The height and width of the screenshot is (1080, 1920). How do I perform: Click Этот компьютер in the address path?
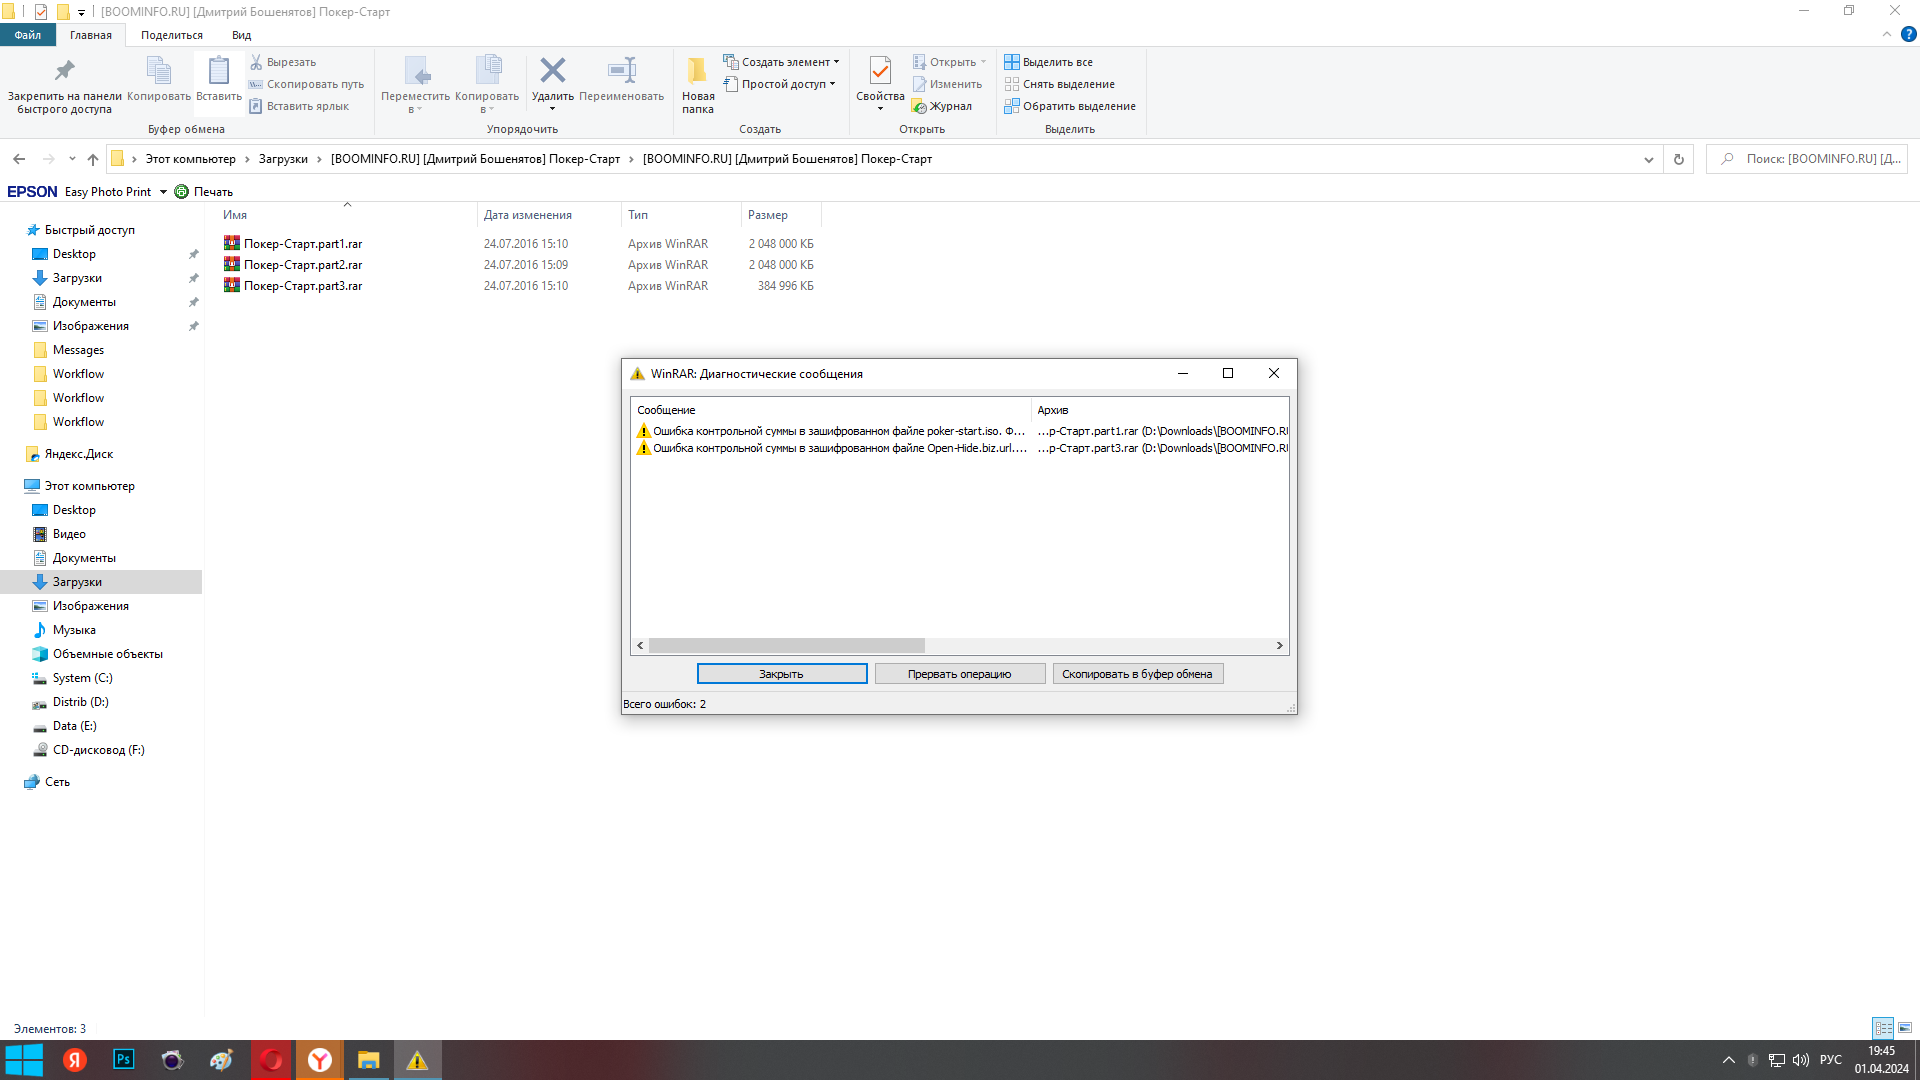click(x=191, y=159)
